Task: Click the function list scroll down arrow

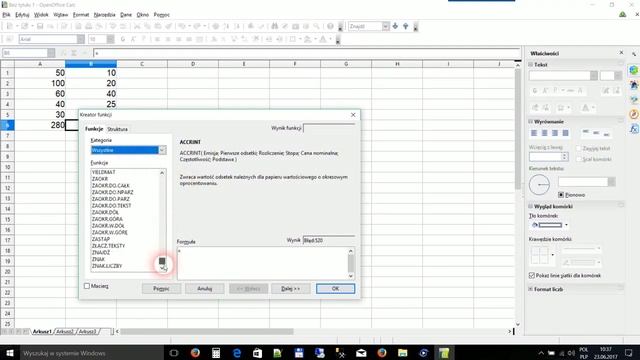Action: pos(162,269)
